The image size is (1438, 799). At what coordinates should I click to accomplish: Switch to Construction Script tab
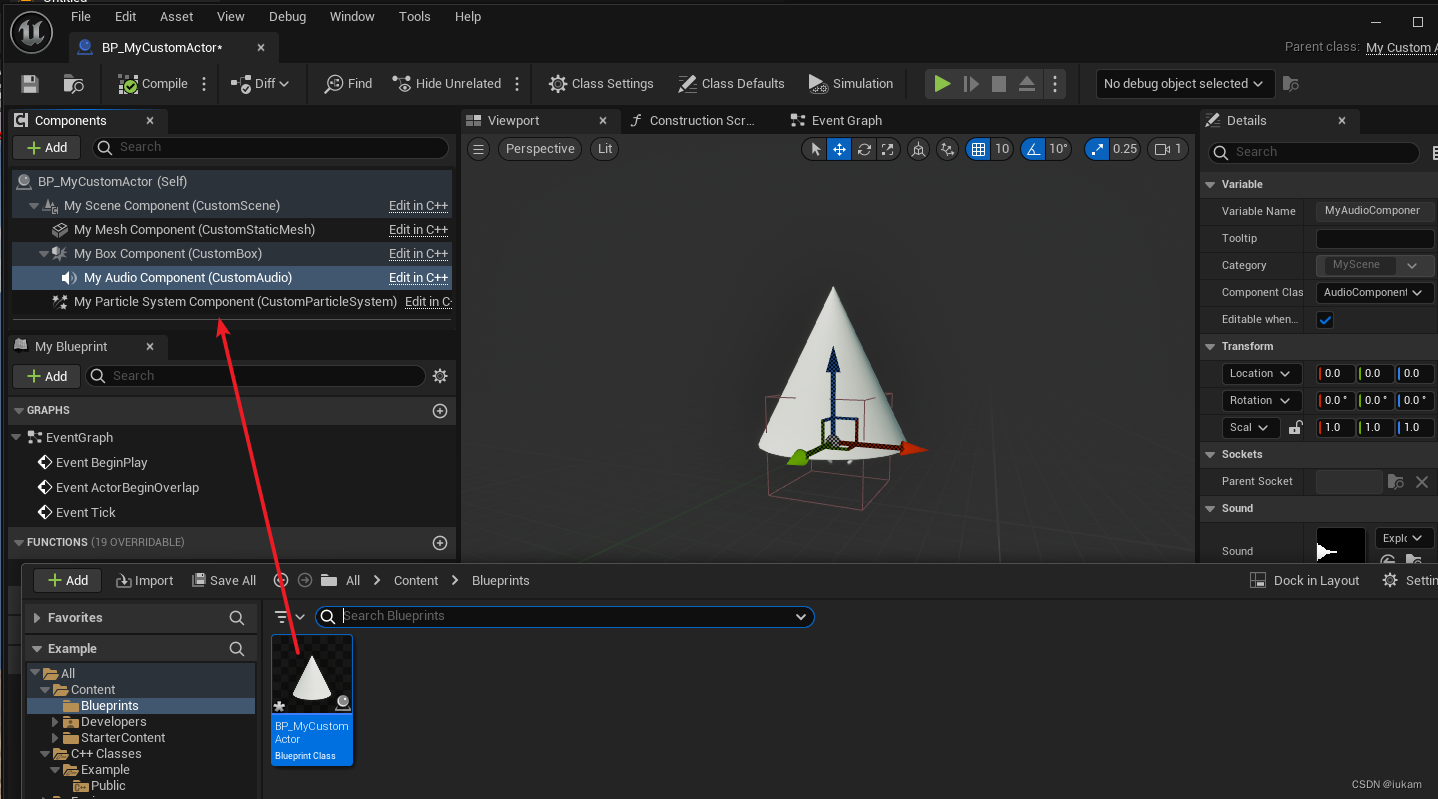tap(692, 121)
